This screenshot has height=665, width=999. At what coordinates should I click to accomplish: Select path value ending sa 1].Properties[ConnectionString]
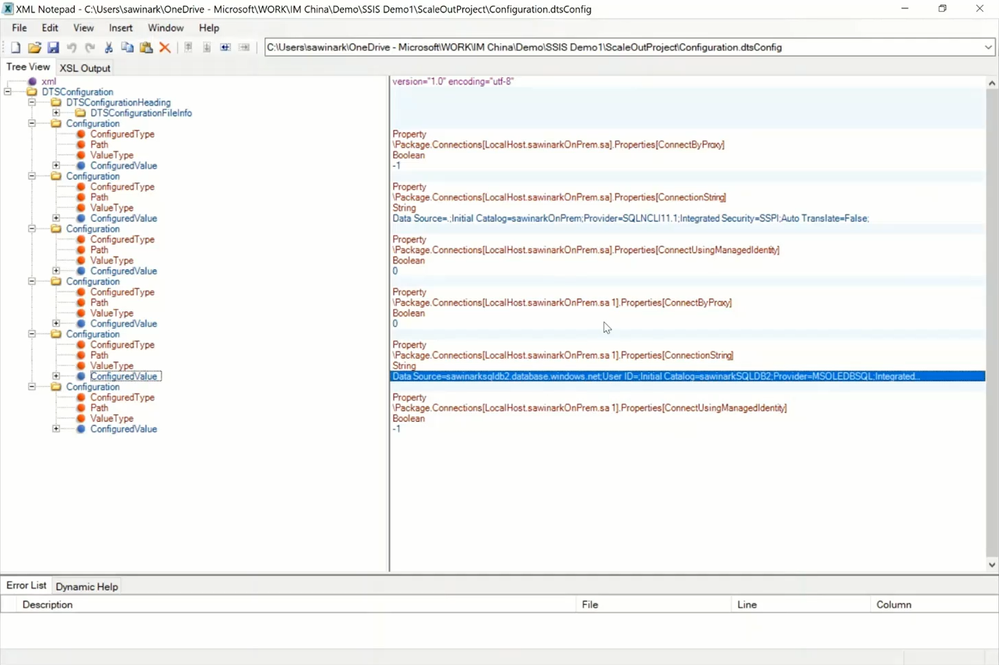[x=563, y=355]
